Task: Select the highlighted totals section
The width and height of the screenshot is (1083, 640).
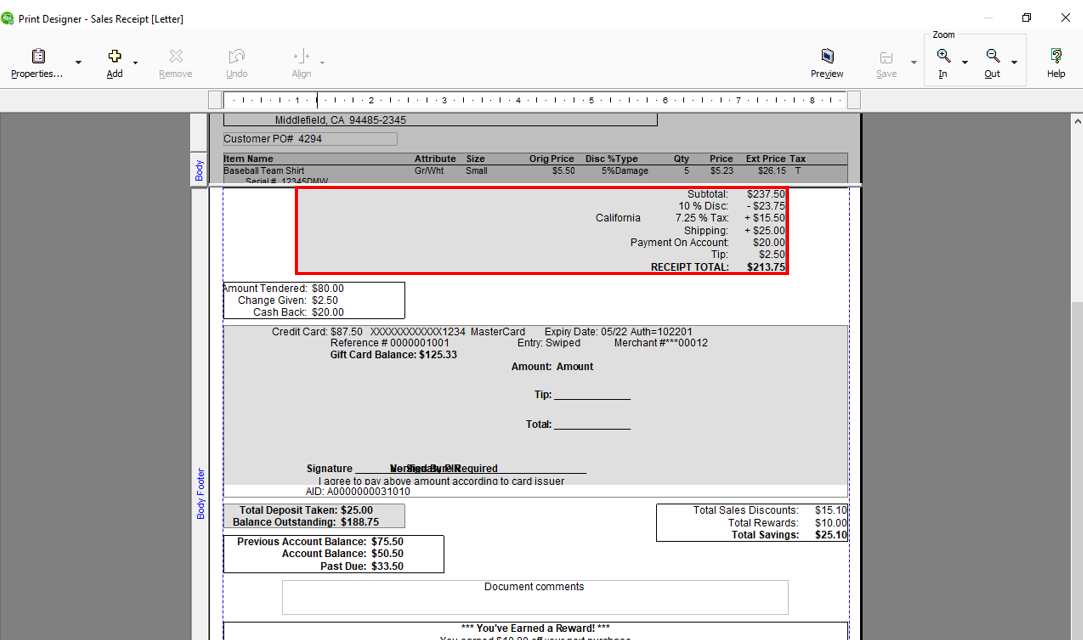Action: [542, 230]
